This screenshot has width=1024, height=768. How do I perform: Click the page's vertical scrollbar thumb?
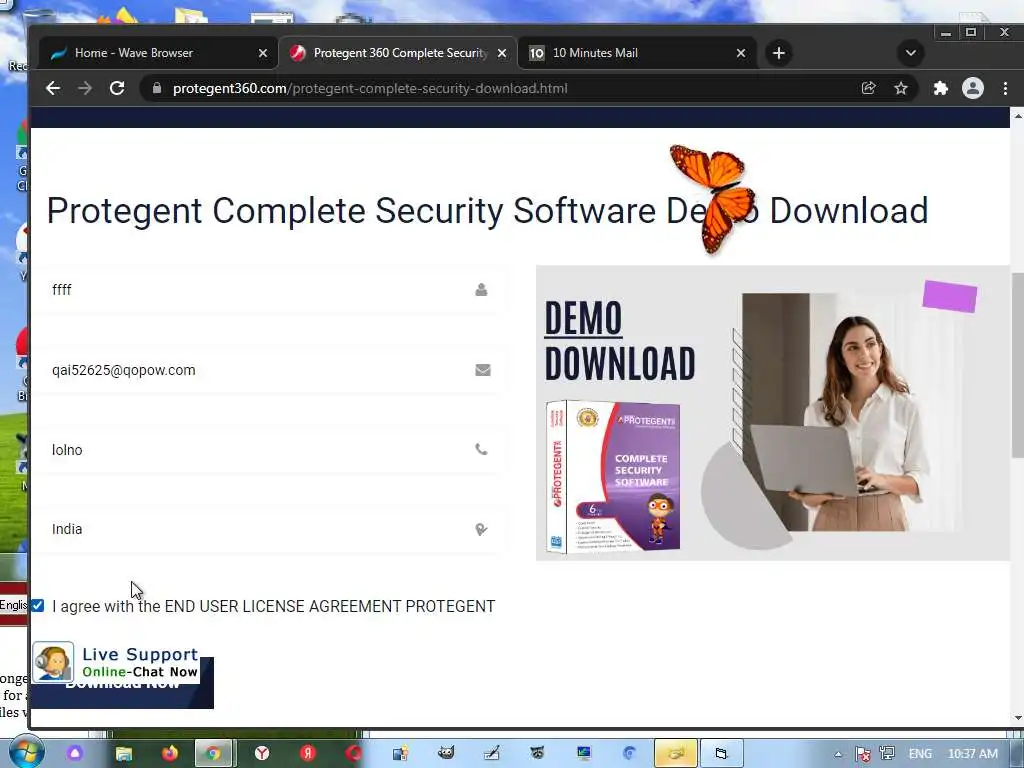pyautogui.click(x=1017, y=366)
